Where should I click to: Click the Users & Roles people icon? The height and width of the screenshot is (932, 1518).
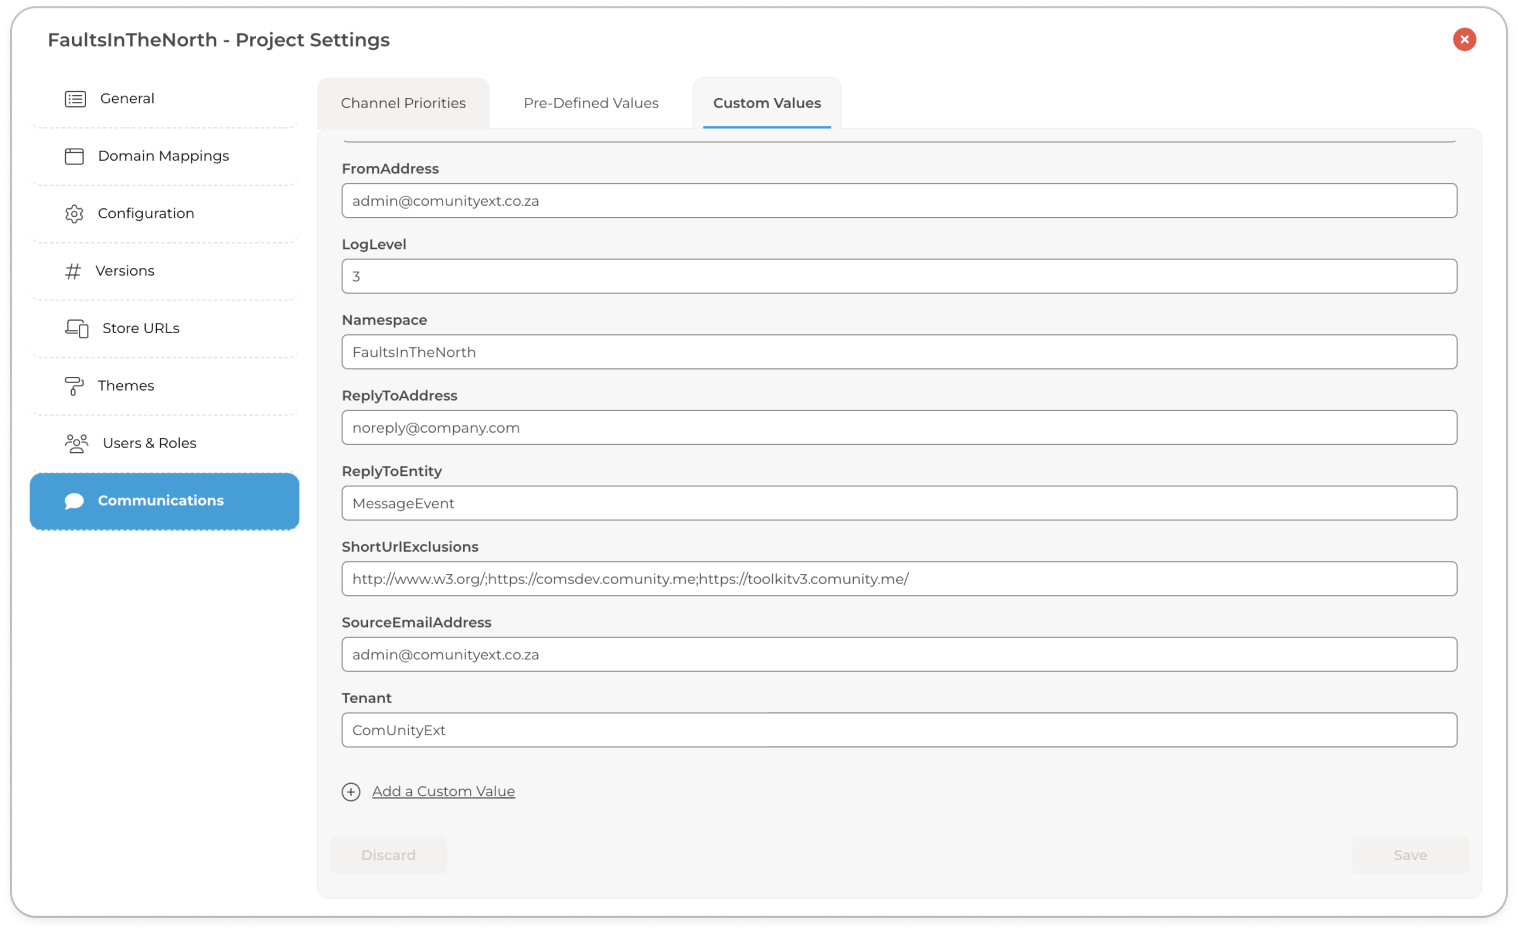point(76,443)
